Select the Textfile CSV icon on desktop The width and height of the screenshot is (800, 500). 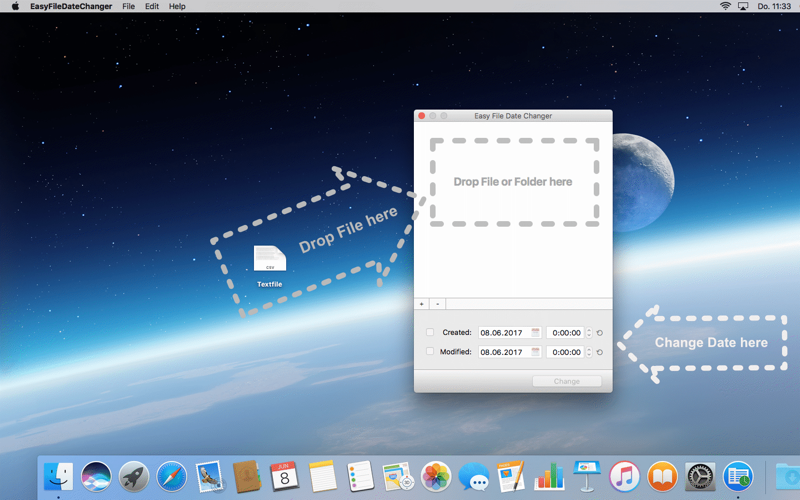[270, 259]
